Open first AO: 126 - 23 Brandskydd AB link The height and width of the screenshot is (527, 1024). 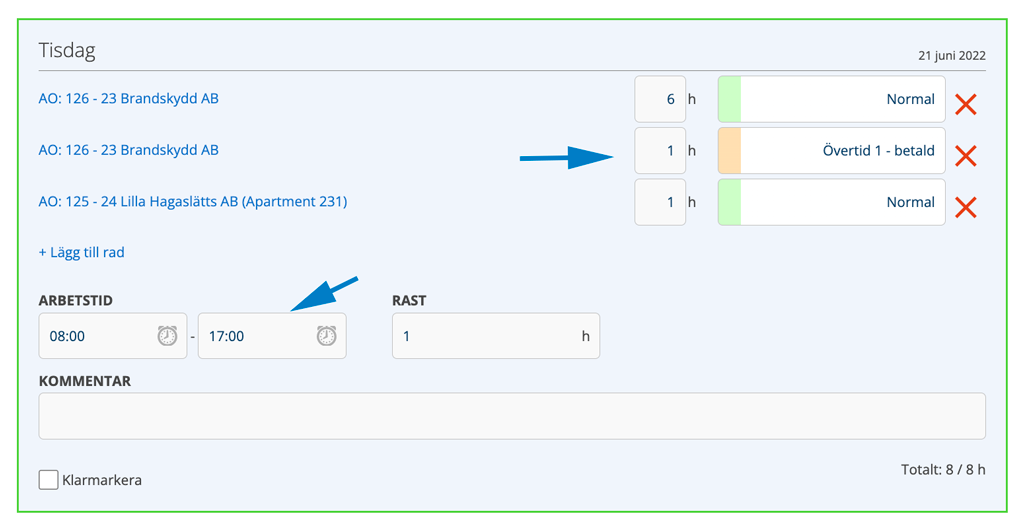pos(129,99)
